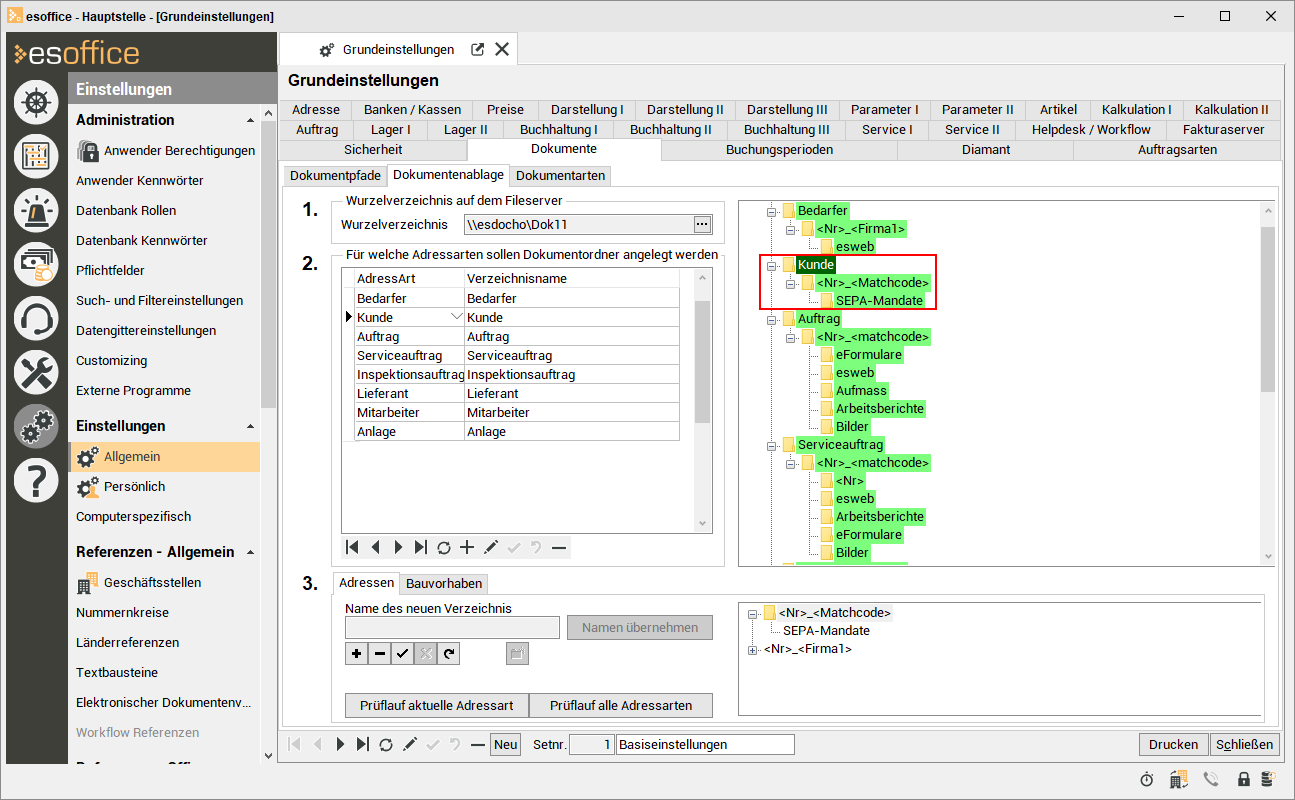
Task: Click the Name des neuen Verzeichnis field
Action: 452,628
